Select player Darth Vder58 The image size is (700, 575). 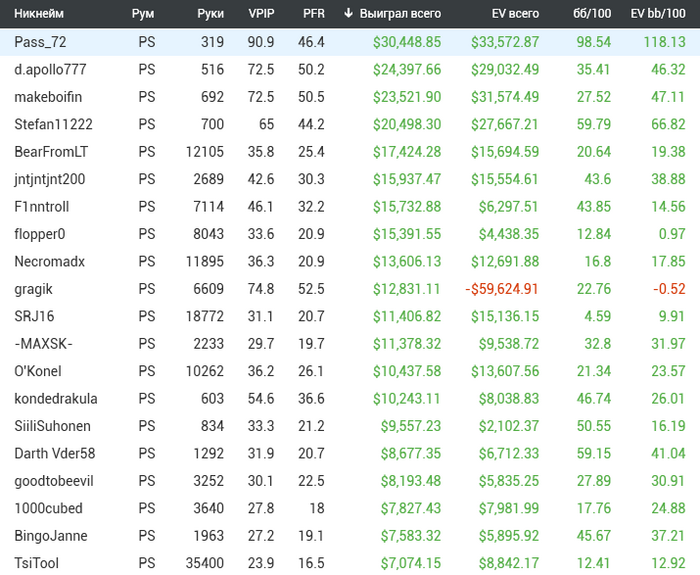[55, 454]
